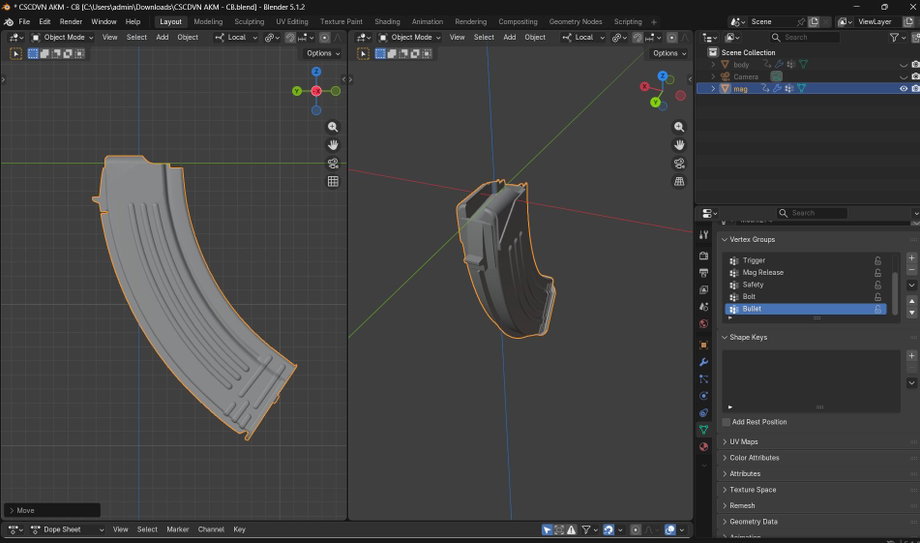
Task: Add new vertex group with plus button
Action: (911, 258)
